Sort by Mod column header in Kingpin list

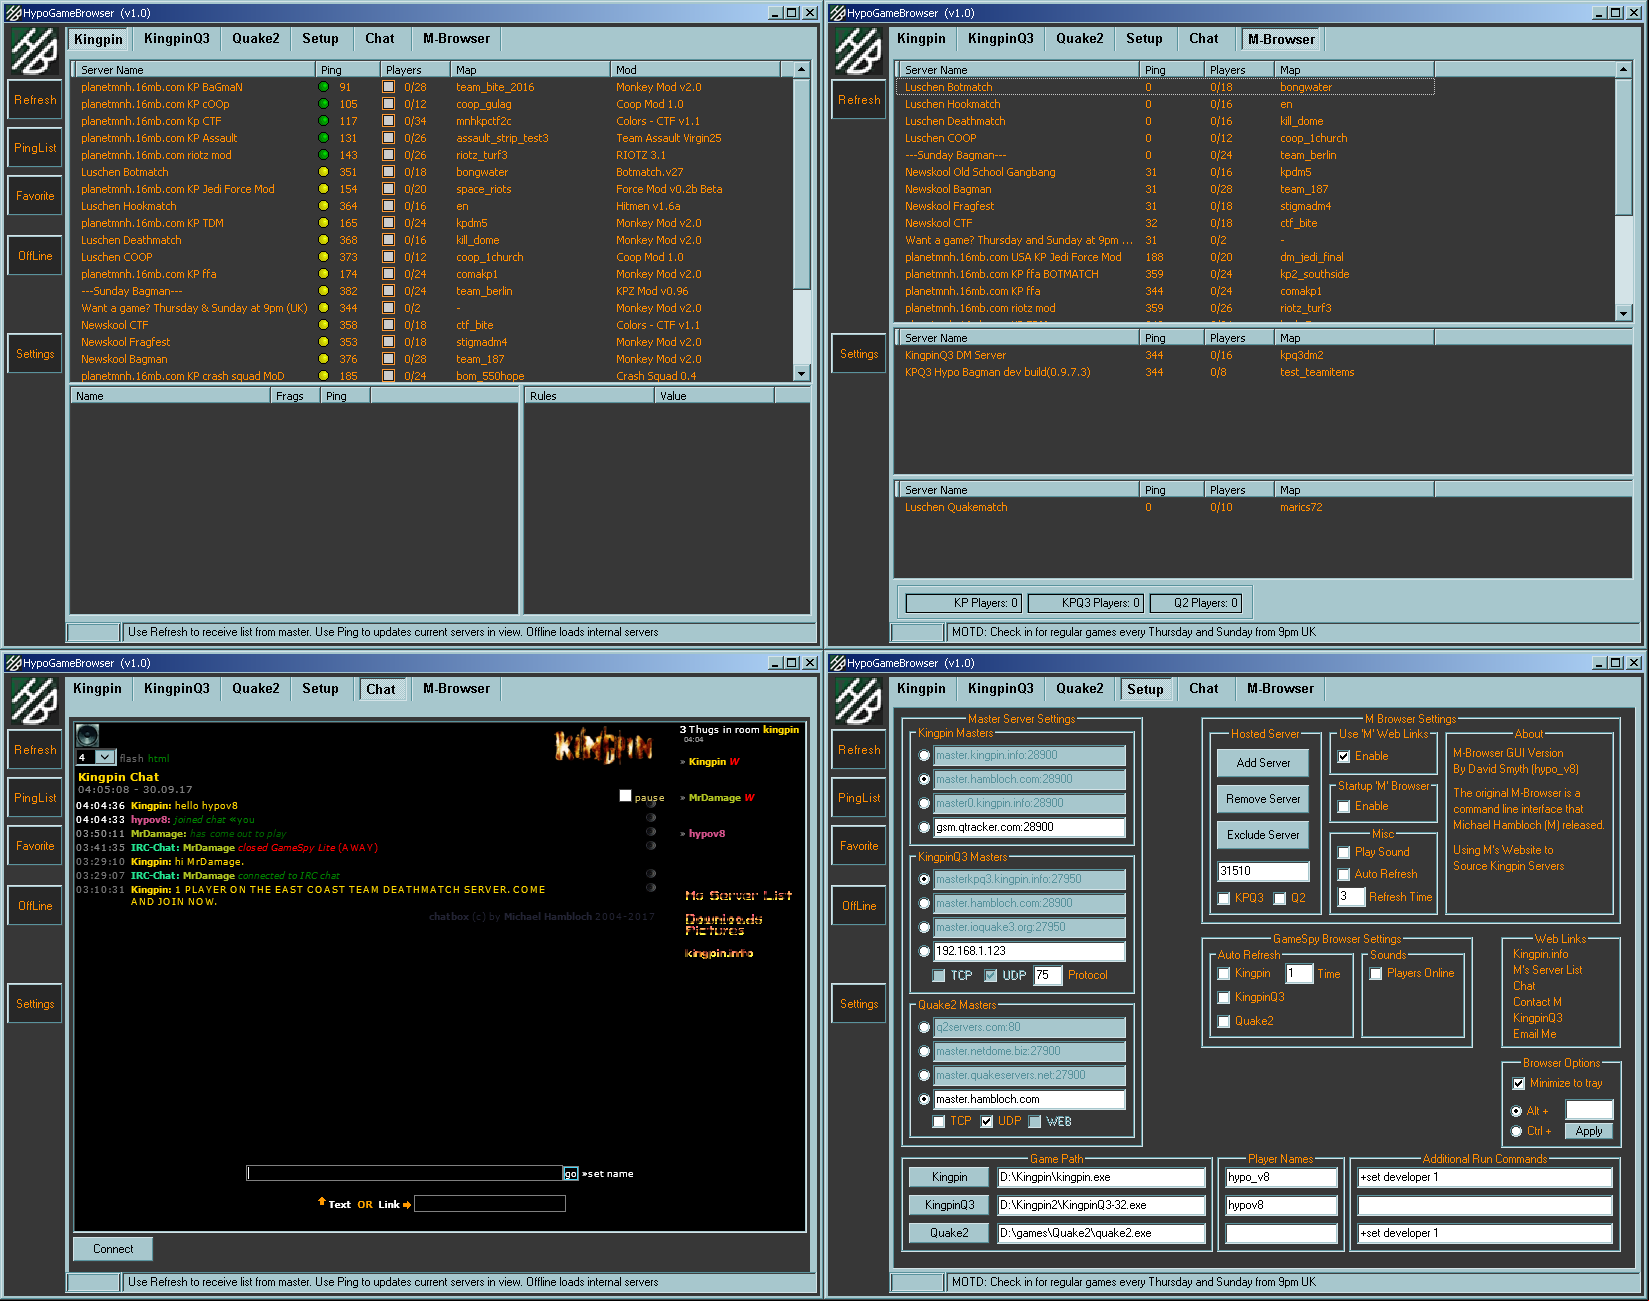tap(695, 70)
